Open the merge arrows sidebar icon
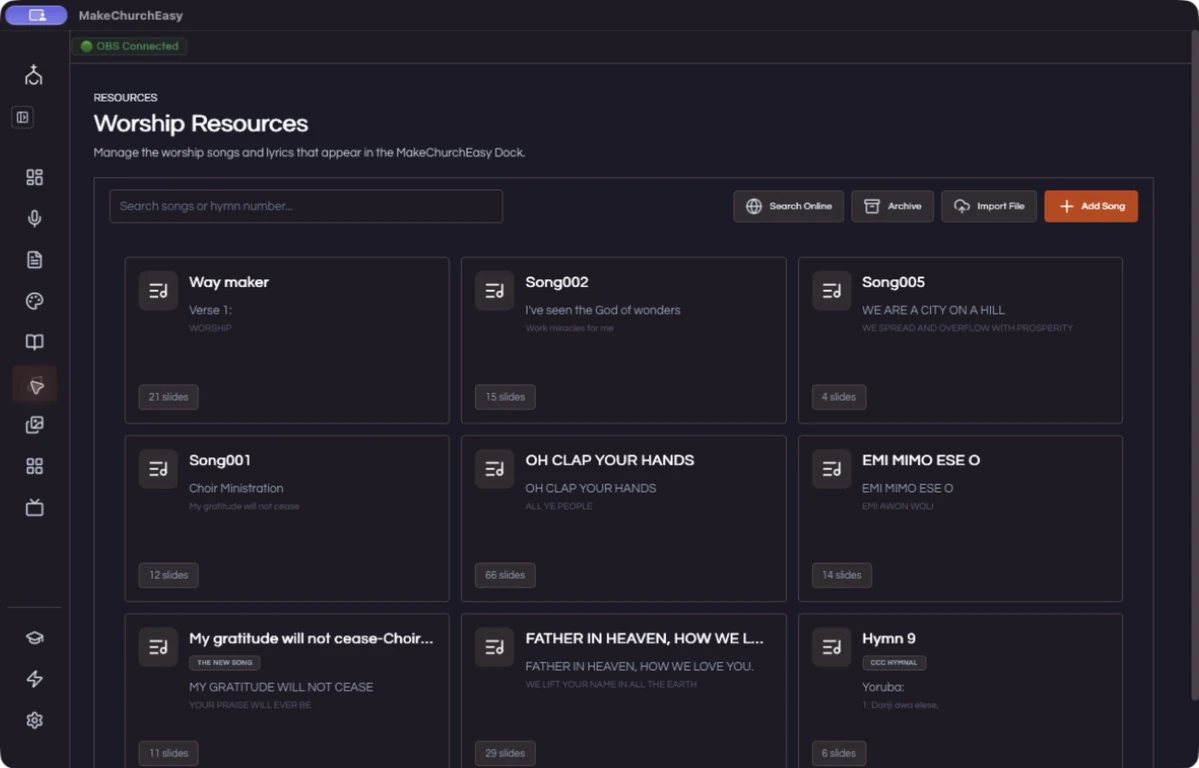Screen dimensions: 1199x768 [x=34, y=75]
